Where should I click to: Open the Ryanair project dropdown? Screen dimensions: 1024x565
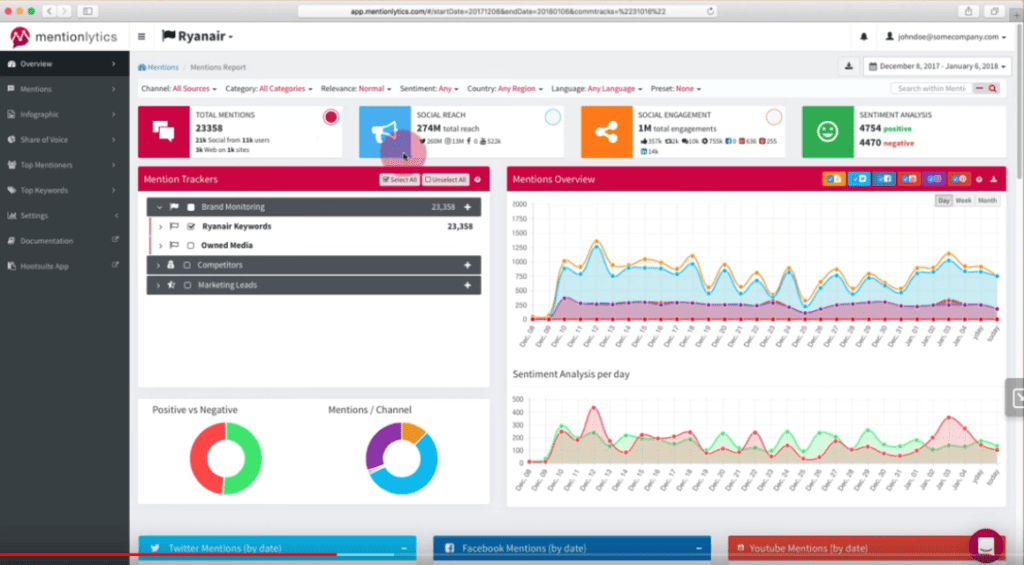197,37
